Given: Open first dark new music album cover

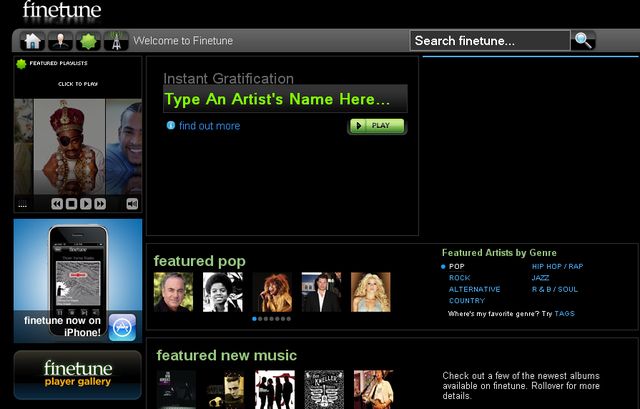Looking at the screenshot, I should click(176, 389).
